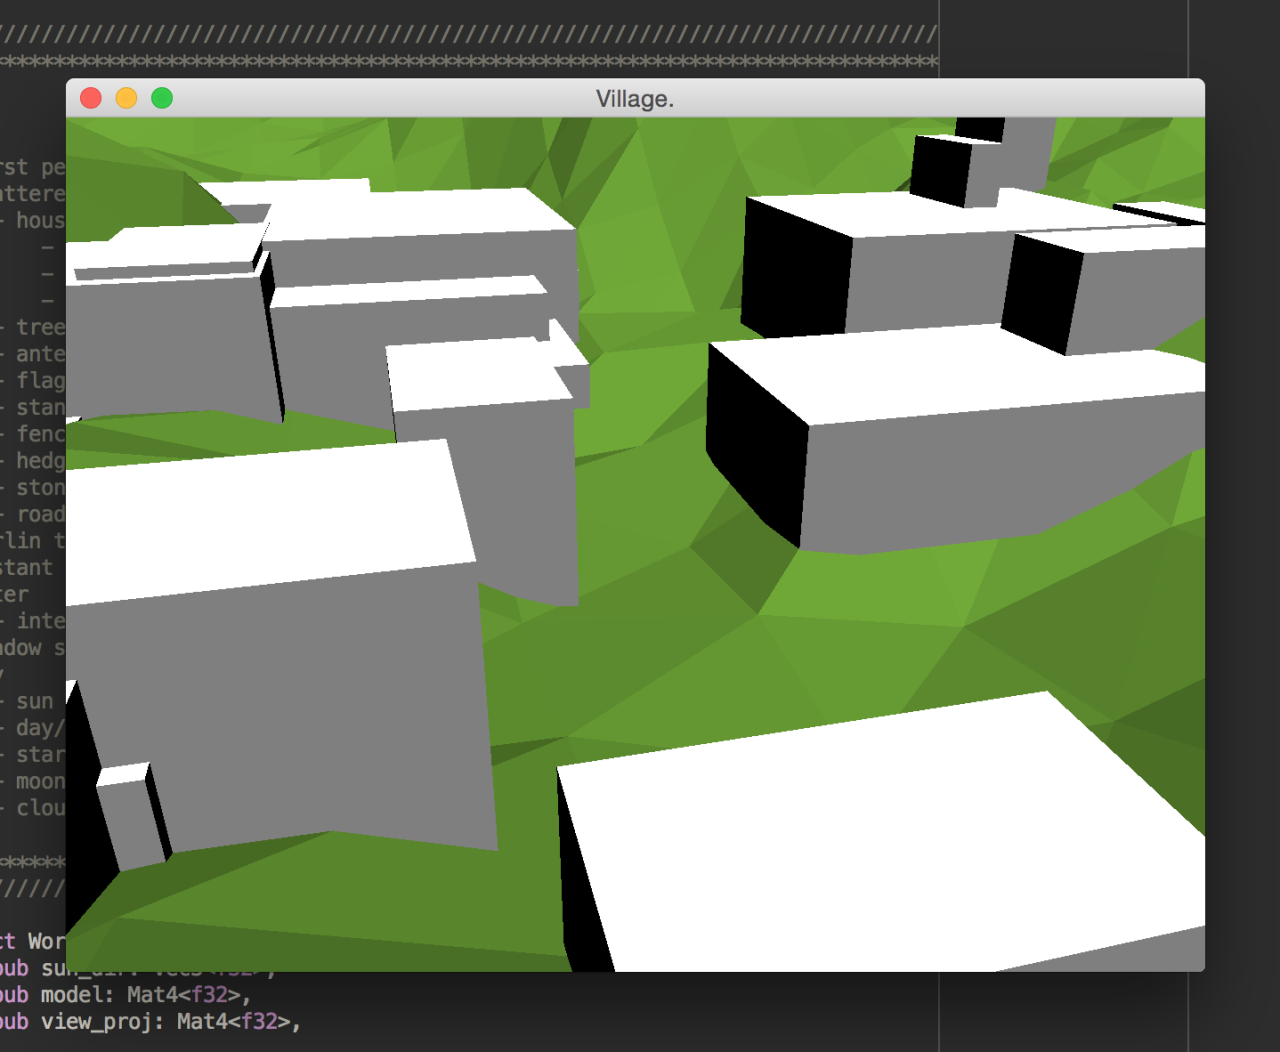Click the "fenc" comment line in editor

point(40,434)
